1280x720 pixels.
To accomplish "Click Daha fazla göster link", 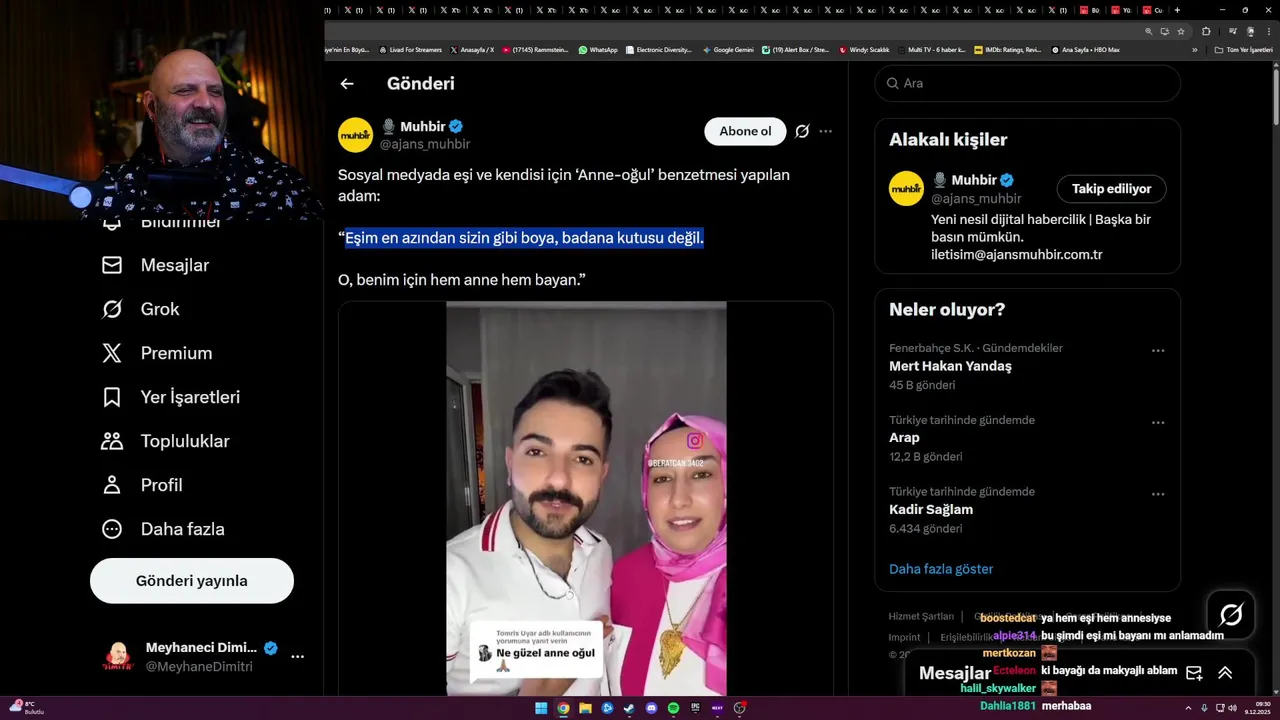I will click(x=941, y=569).
